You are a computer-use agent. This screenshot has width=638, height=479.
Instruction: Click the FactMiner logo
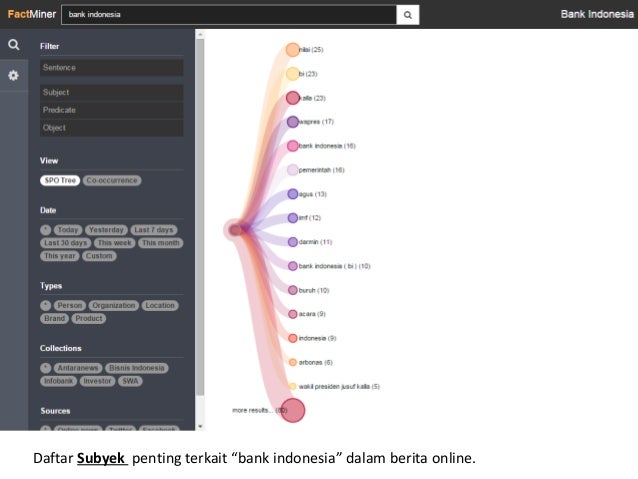(32, 14)
